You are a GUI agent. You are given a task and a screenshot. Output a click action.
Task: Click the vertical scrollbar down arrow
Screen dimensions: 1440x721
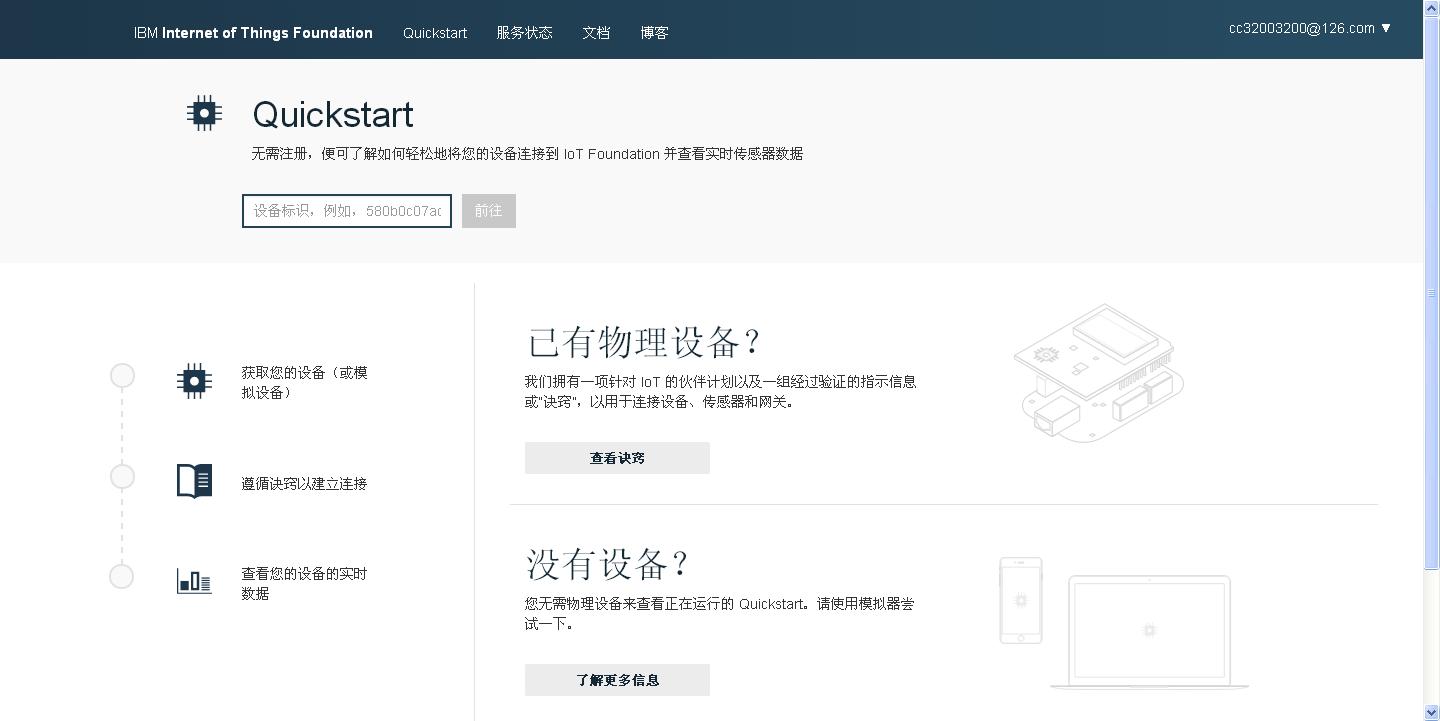tap(1431, 713)
